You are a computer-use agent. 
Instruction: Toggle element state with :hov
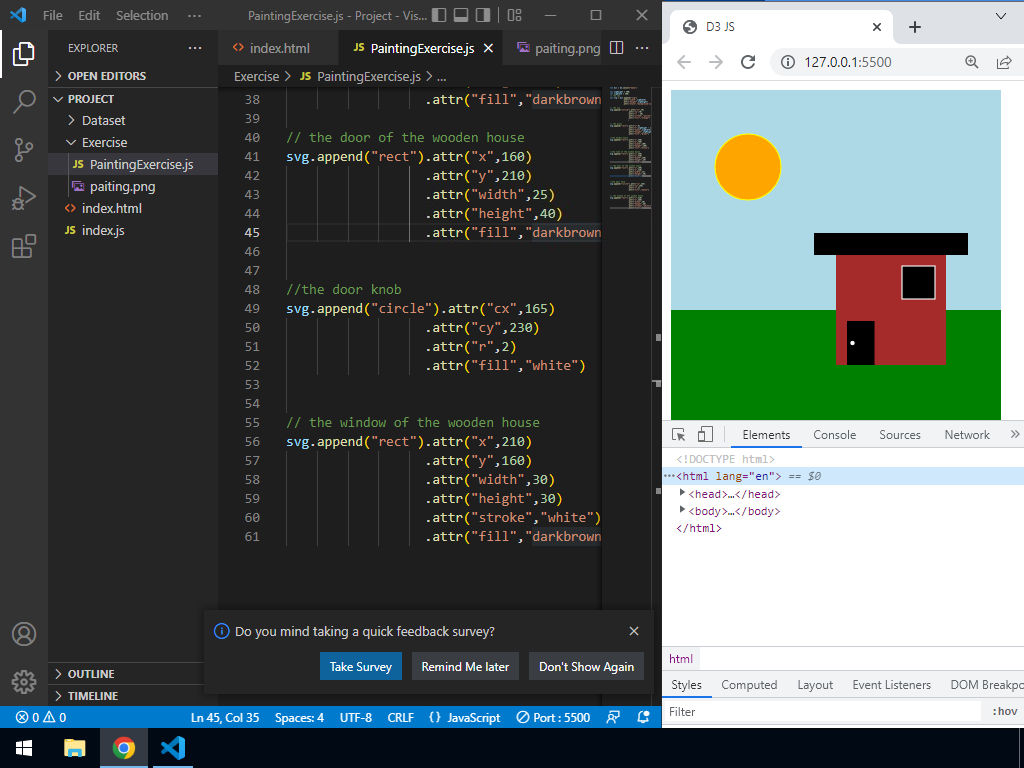pyautogui.click(x=1004, y=712)
